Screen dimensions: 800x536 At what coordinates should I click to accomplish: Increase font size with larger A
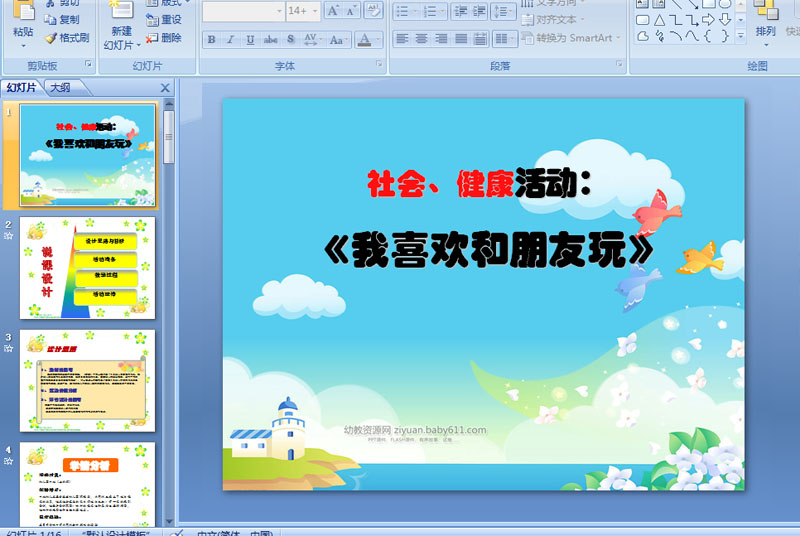[333, 11]
